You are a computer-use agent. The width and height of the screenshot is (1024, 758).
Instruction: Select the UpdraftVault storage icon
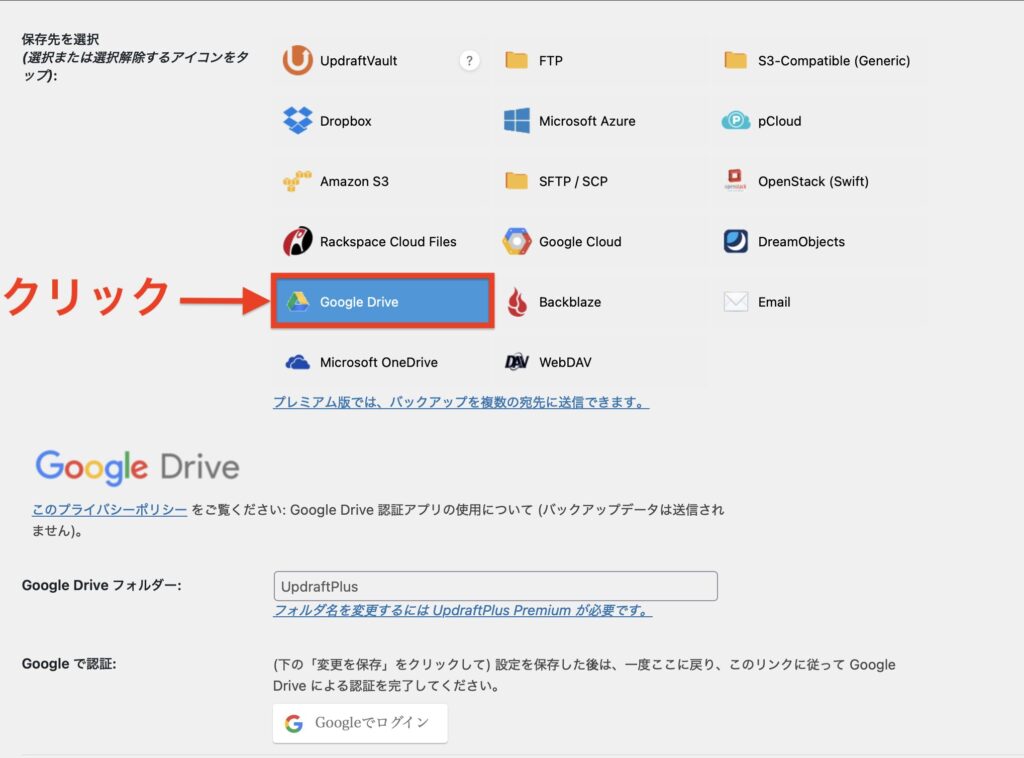[298, 61]
